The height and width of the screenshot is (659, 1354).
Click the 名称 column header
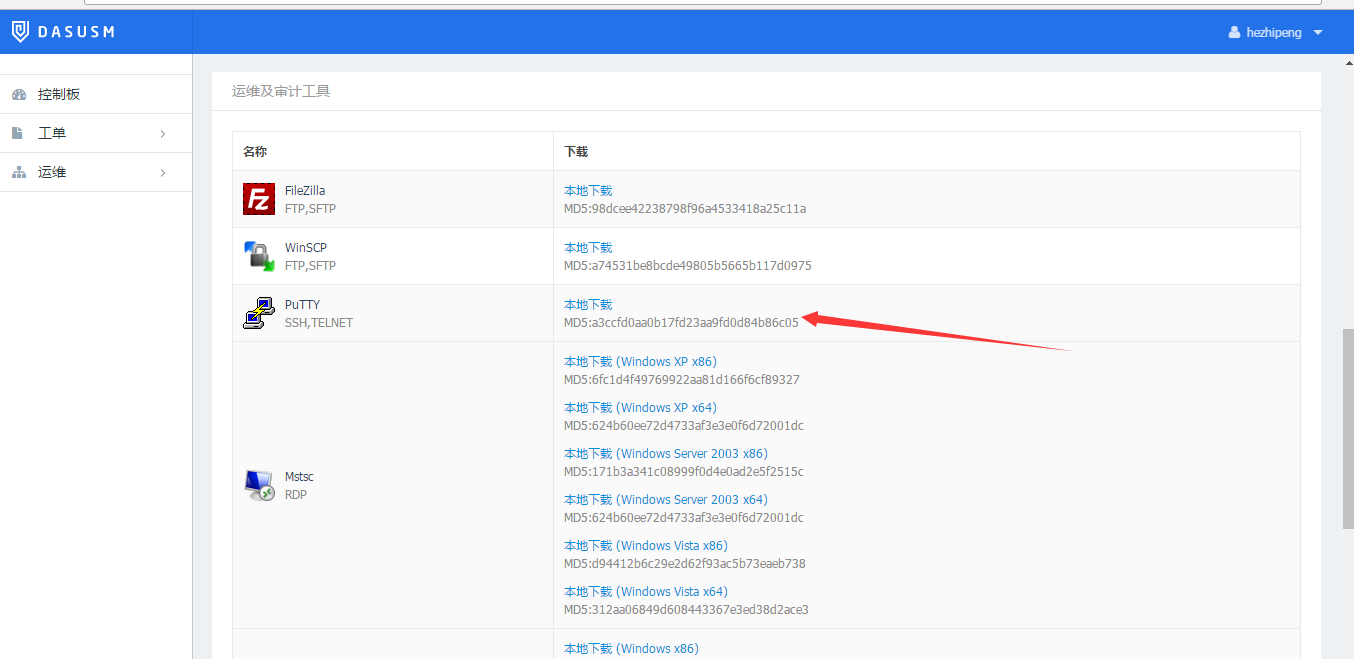pos(255,151)
